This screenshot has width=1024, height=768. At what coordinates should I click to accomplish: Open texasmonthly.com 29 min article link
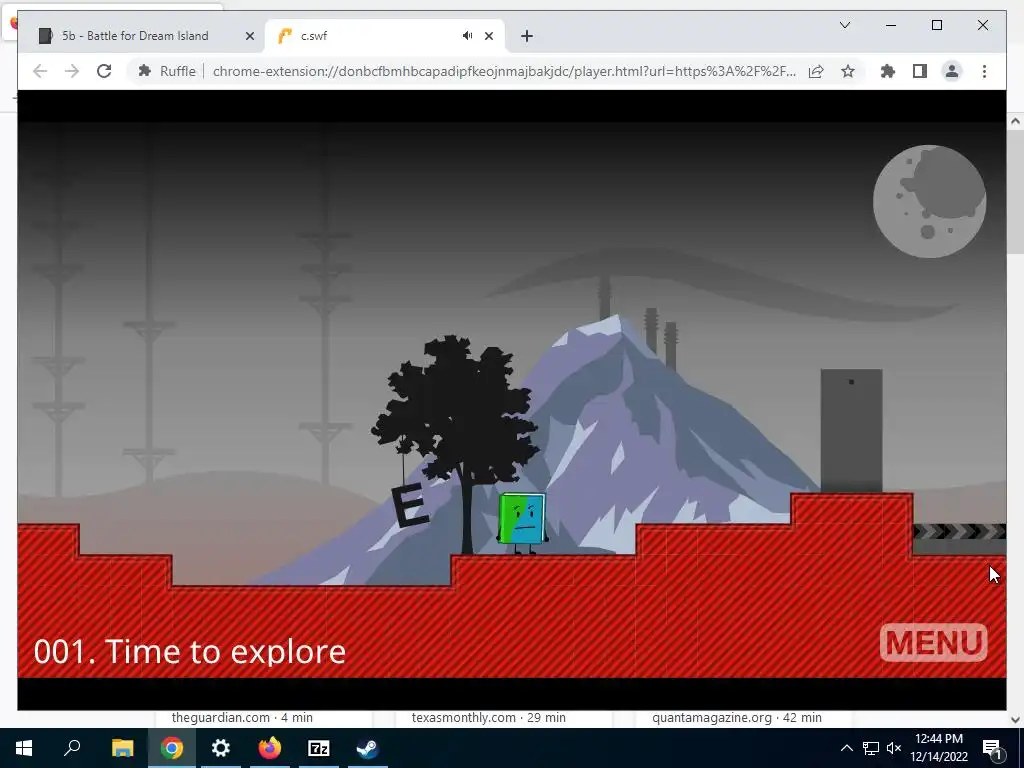488,718
